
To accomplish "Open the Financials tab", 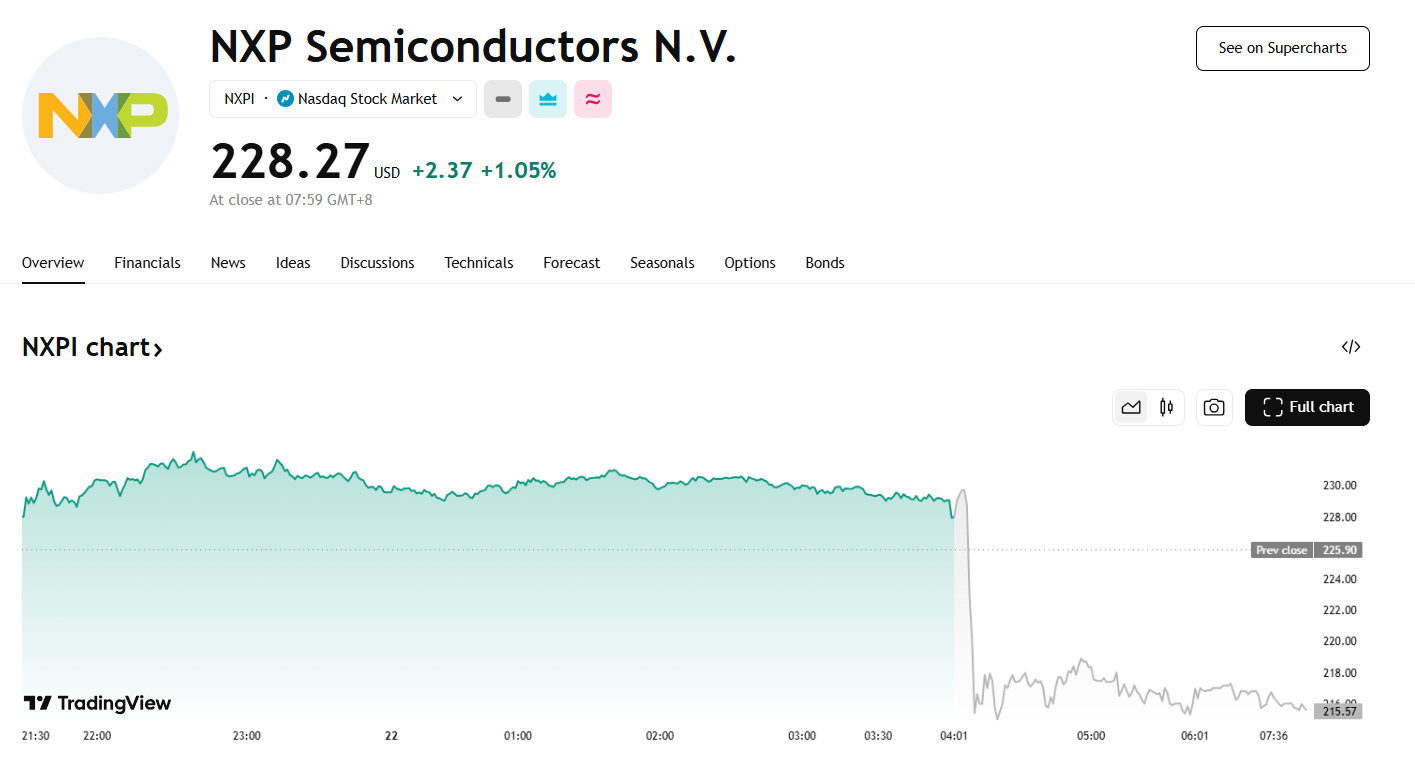I will (x=147, y=263).
